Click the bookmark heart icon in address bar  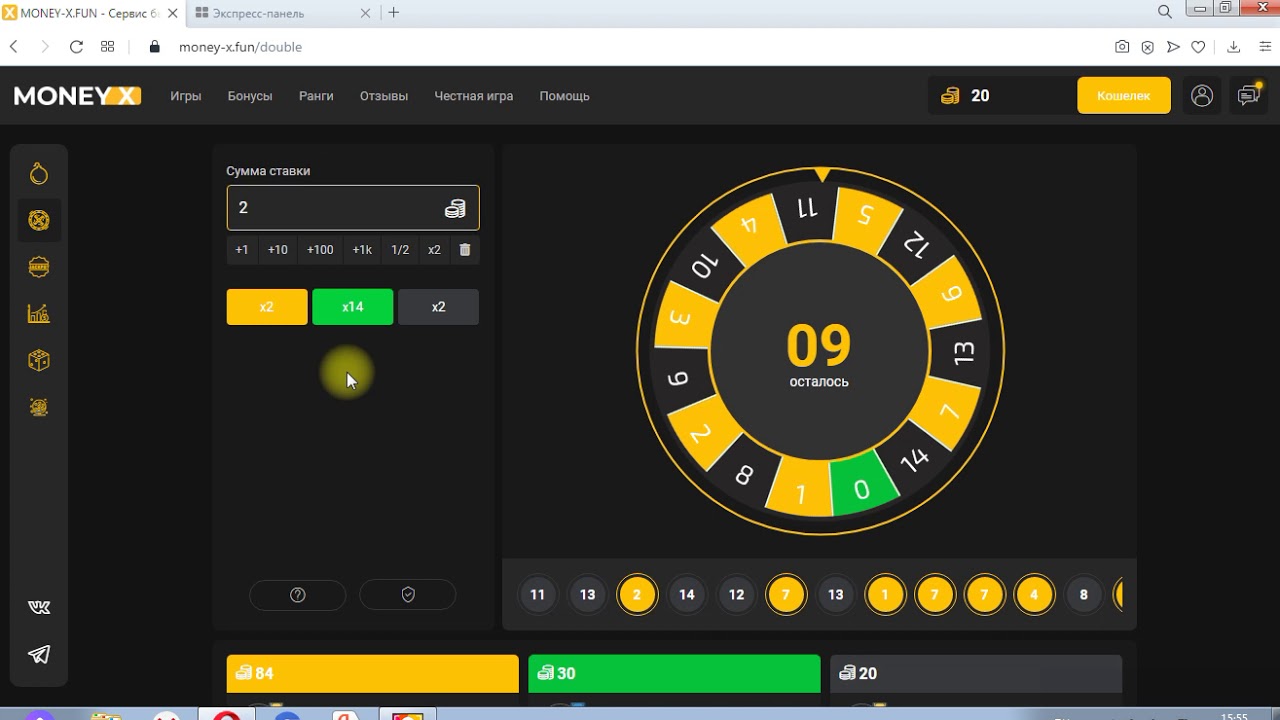coord(1198,47)
